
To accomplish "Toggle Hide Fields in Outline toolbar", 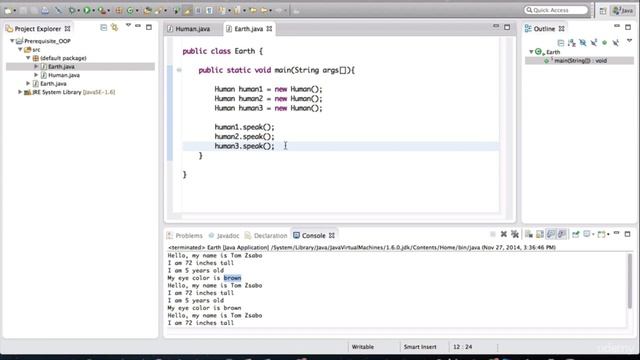I will pos(582,42).
